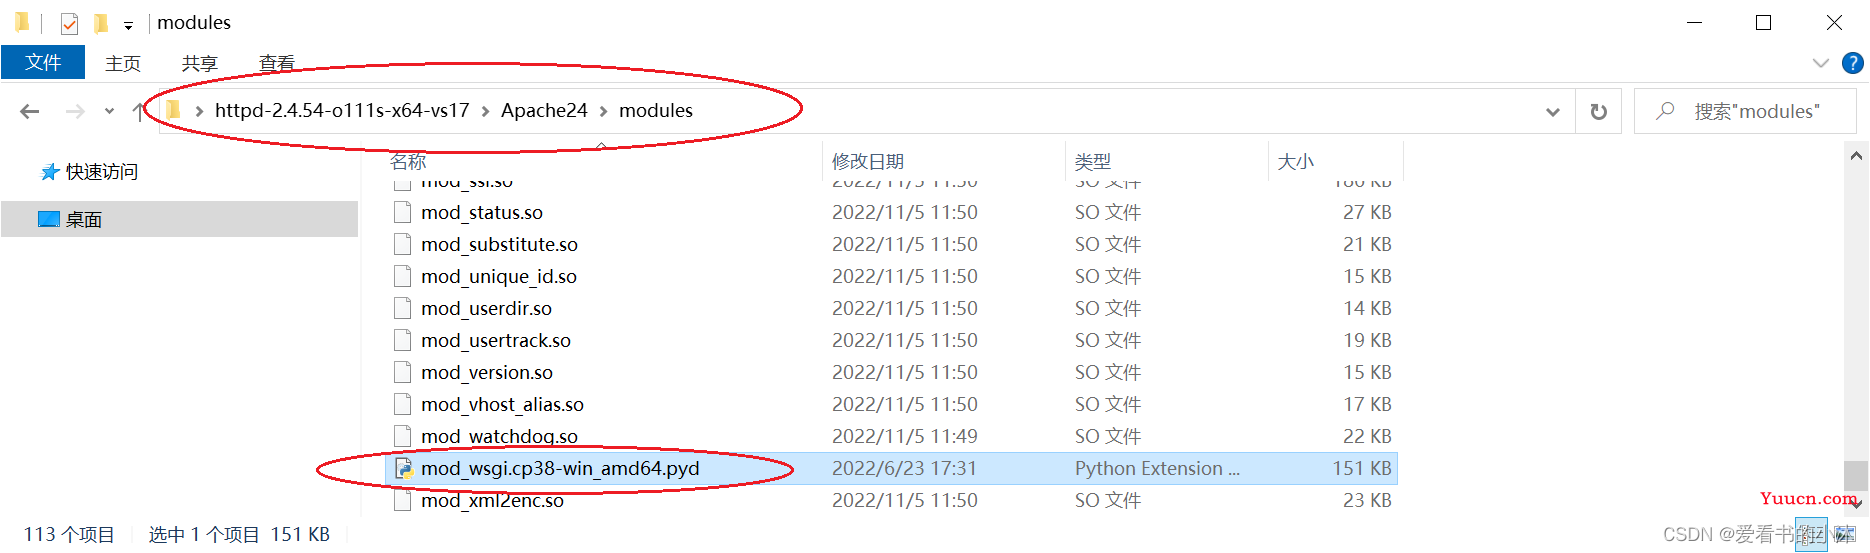
Task: Click the Python icon of mod_wsgi.cp38-win_amd64.pyd
Action: [x=404, y=468]
